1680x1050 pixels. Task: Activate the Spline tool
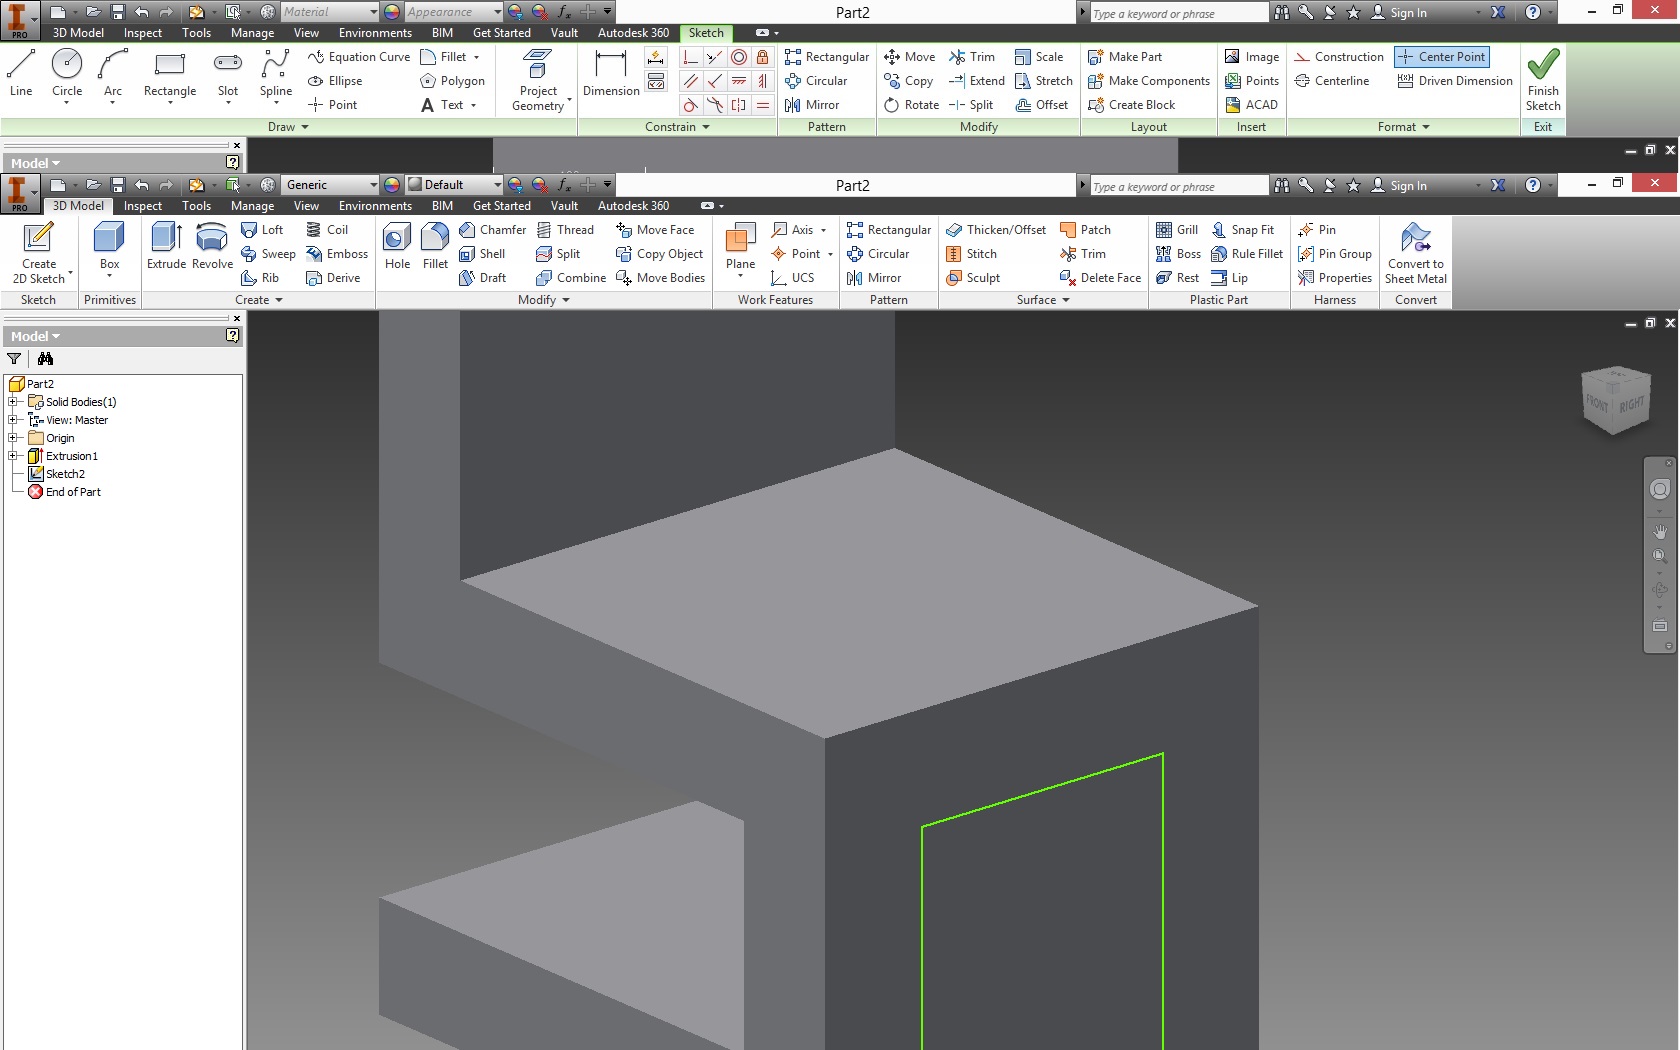276,74
